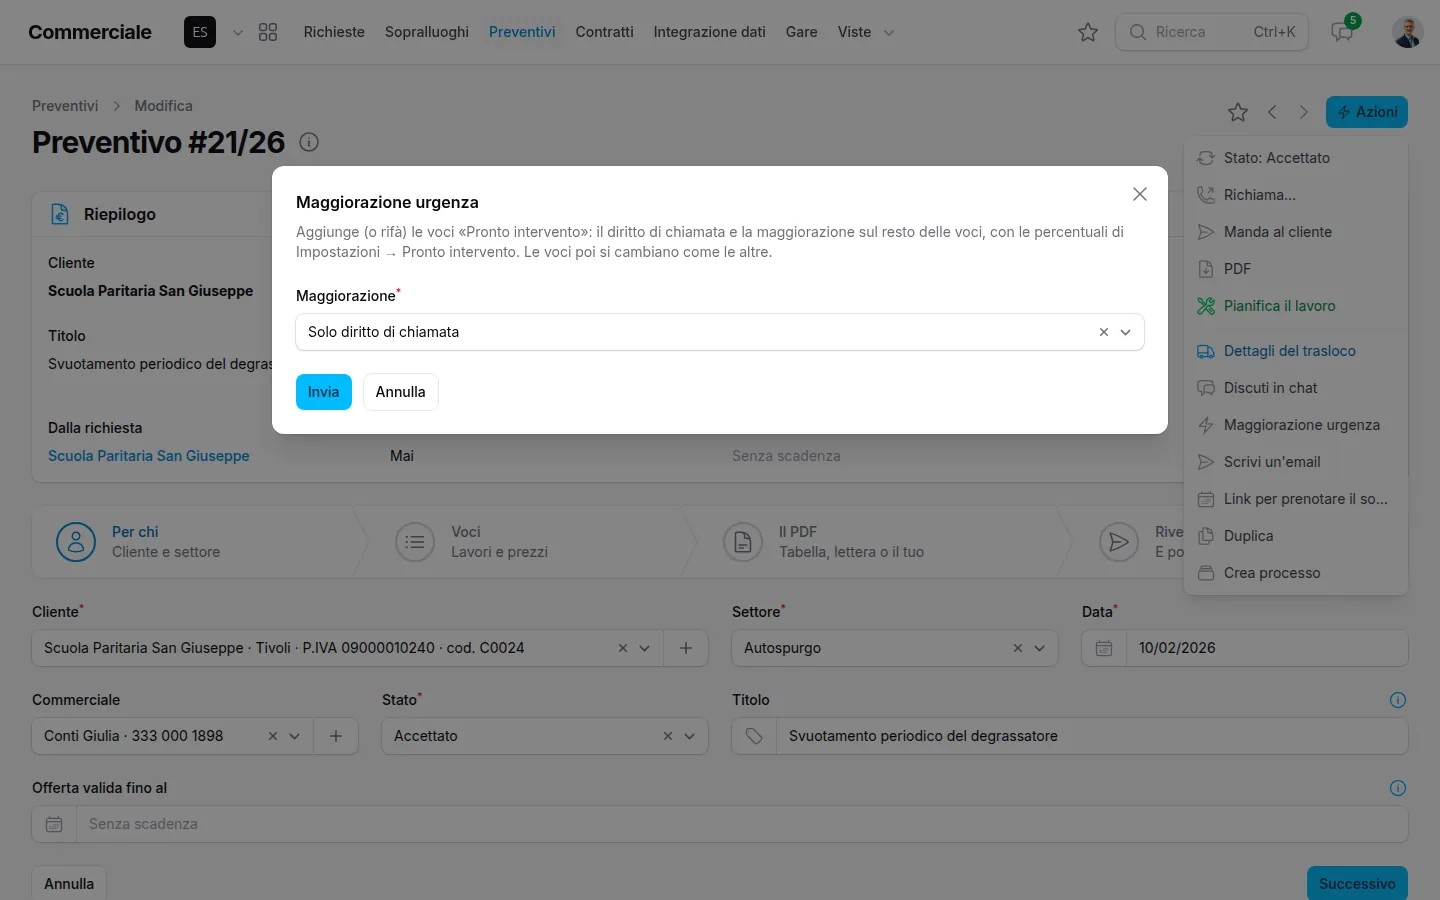Expand the Stato dropdown

pos(690,736)
